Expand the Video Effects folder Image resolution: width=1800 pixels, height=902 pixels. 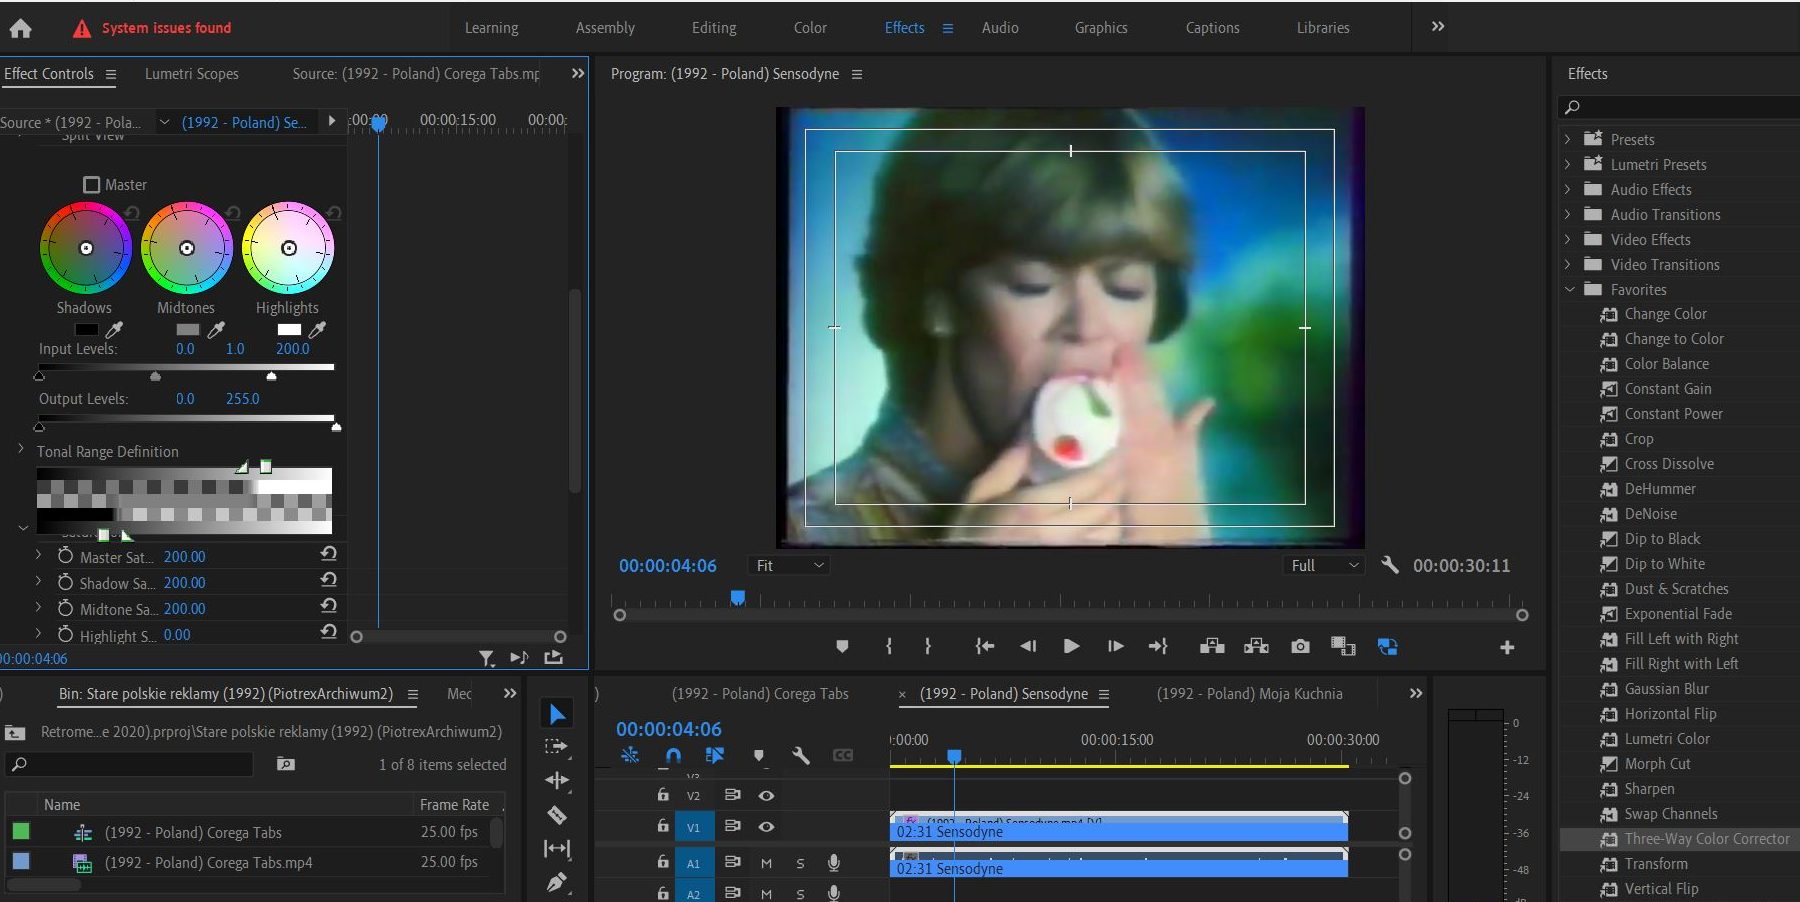(1568, 239)
